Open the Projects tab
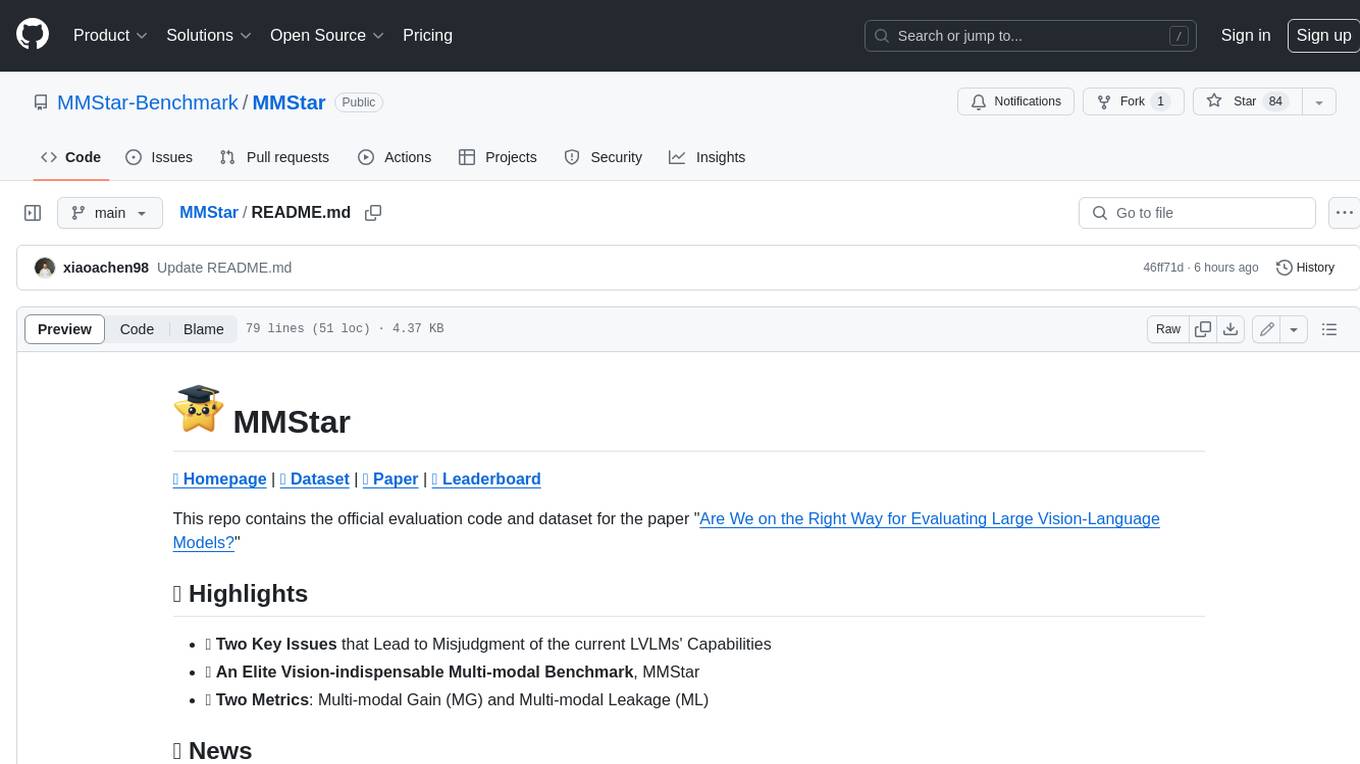This screenshot has height=764, width=1360. click(498, 157)
